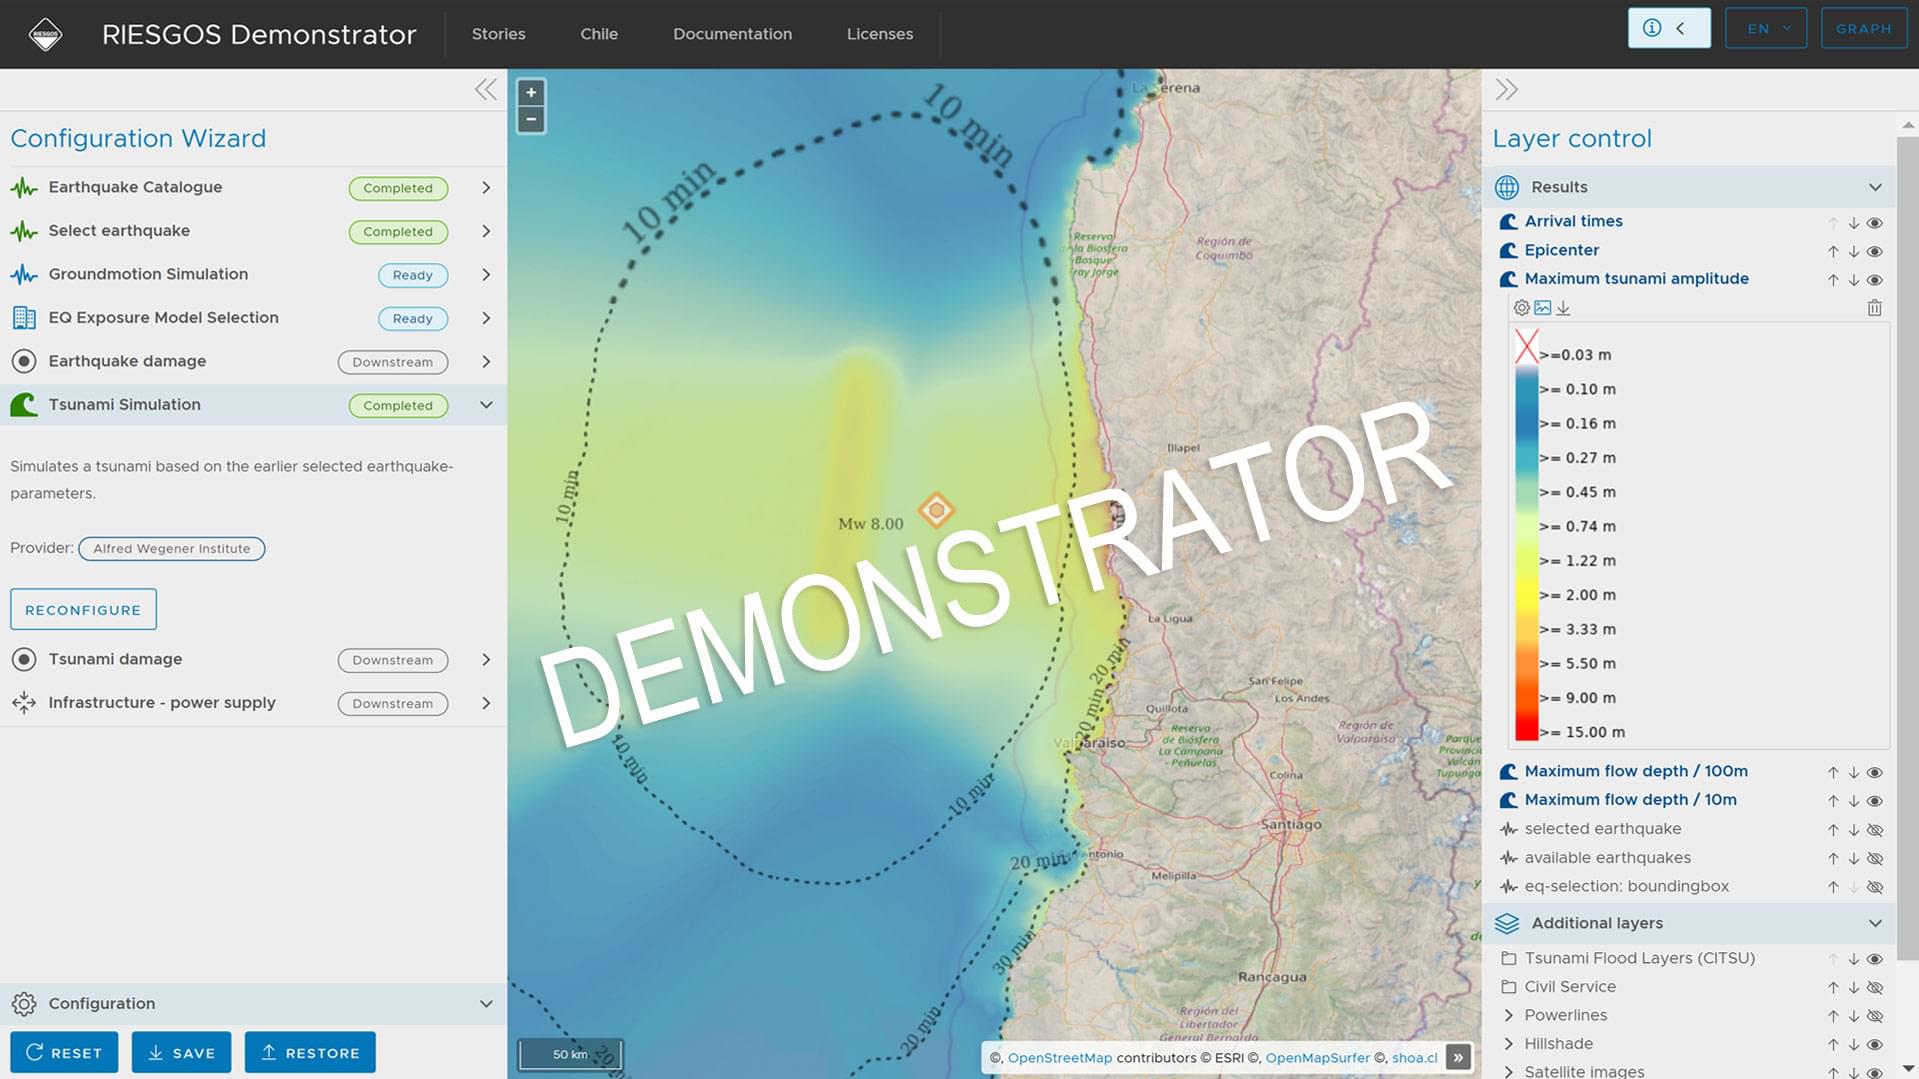Move selected earthquake layer down
1919x1079 pixels.
(1854, 830)
